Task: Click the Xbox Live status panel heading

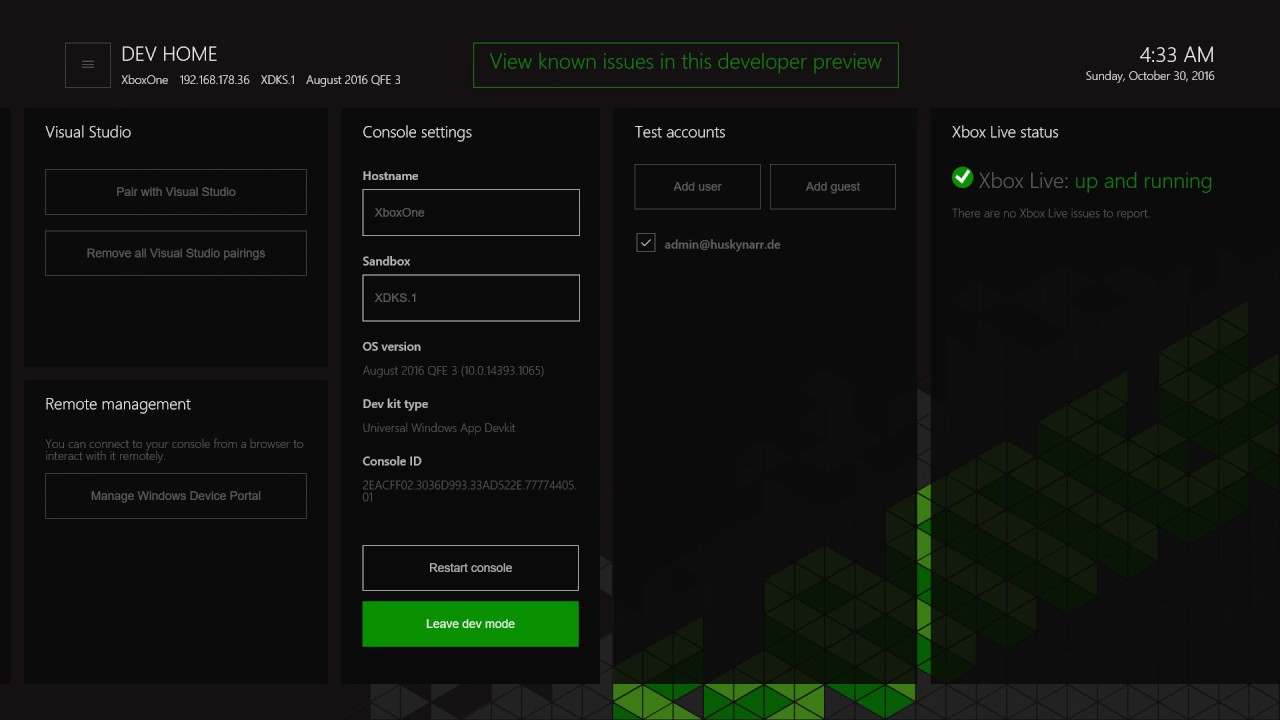Action: [x=1005, y=132]
